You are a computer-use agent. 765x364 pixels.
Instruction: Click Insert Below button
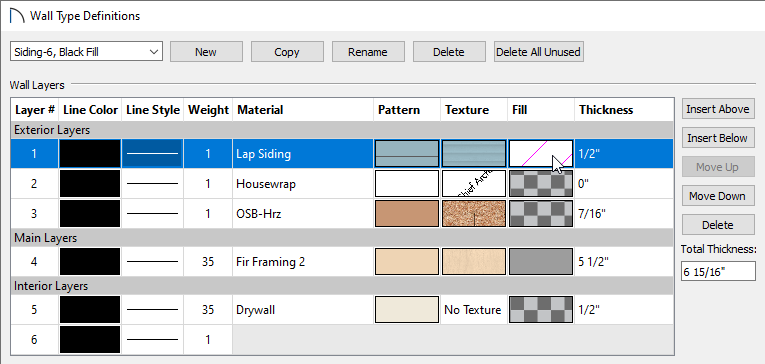tap(718, 138)
